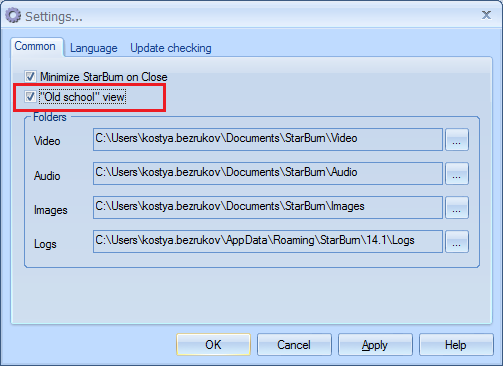
Task: Browse for the Video folder path
Action: [x=457, y=140]
